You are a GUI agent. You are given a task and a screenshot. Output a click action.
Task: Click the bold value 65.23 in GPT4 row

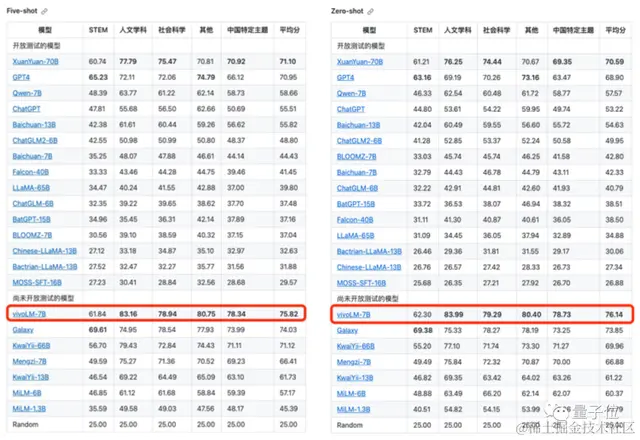[x=98, y=77]
